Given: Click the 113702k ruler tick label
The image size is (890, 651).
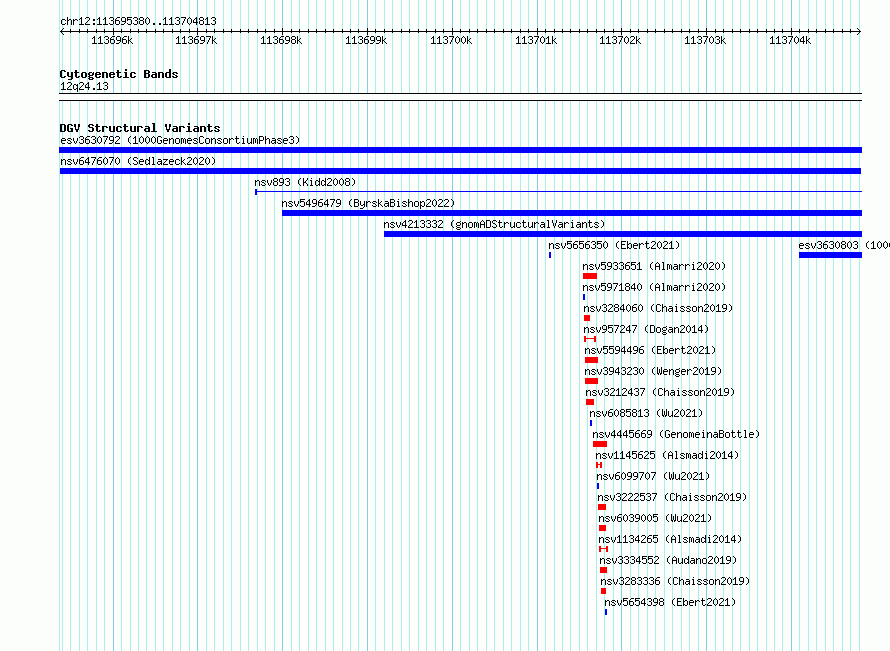Looking at the screenshot, I should pos(620,40).
